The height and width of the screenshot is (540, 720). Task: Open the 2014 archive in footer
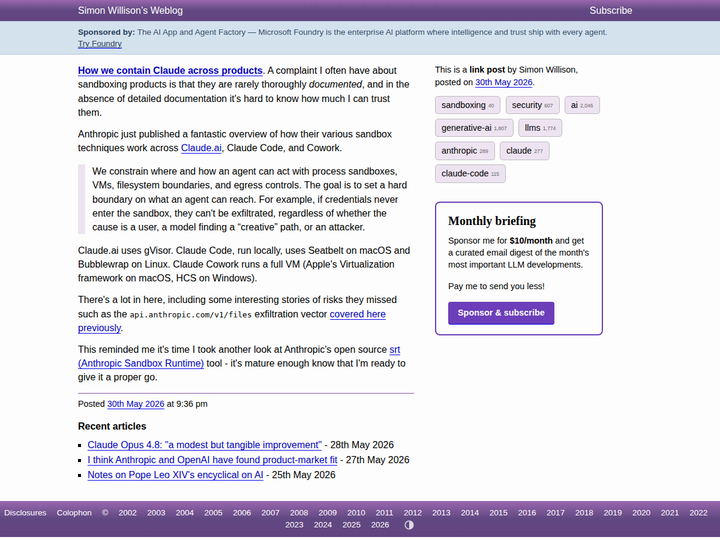point(470,513)
